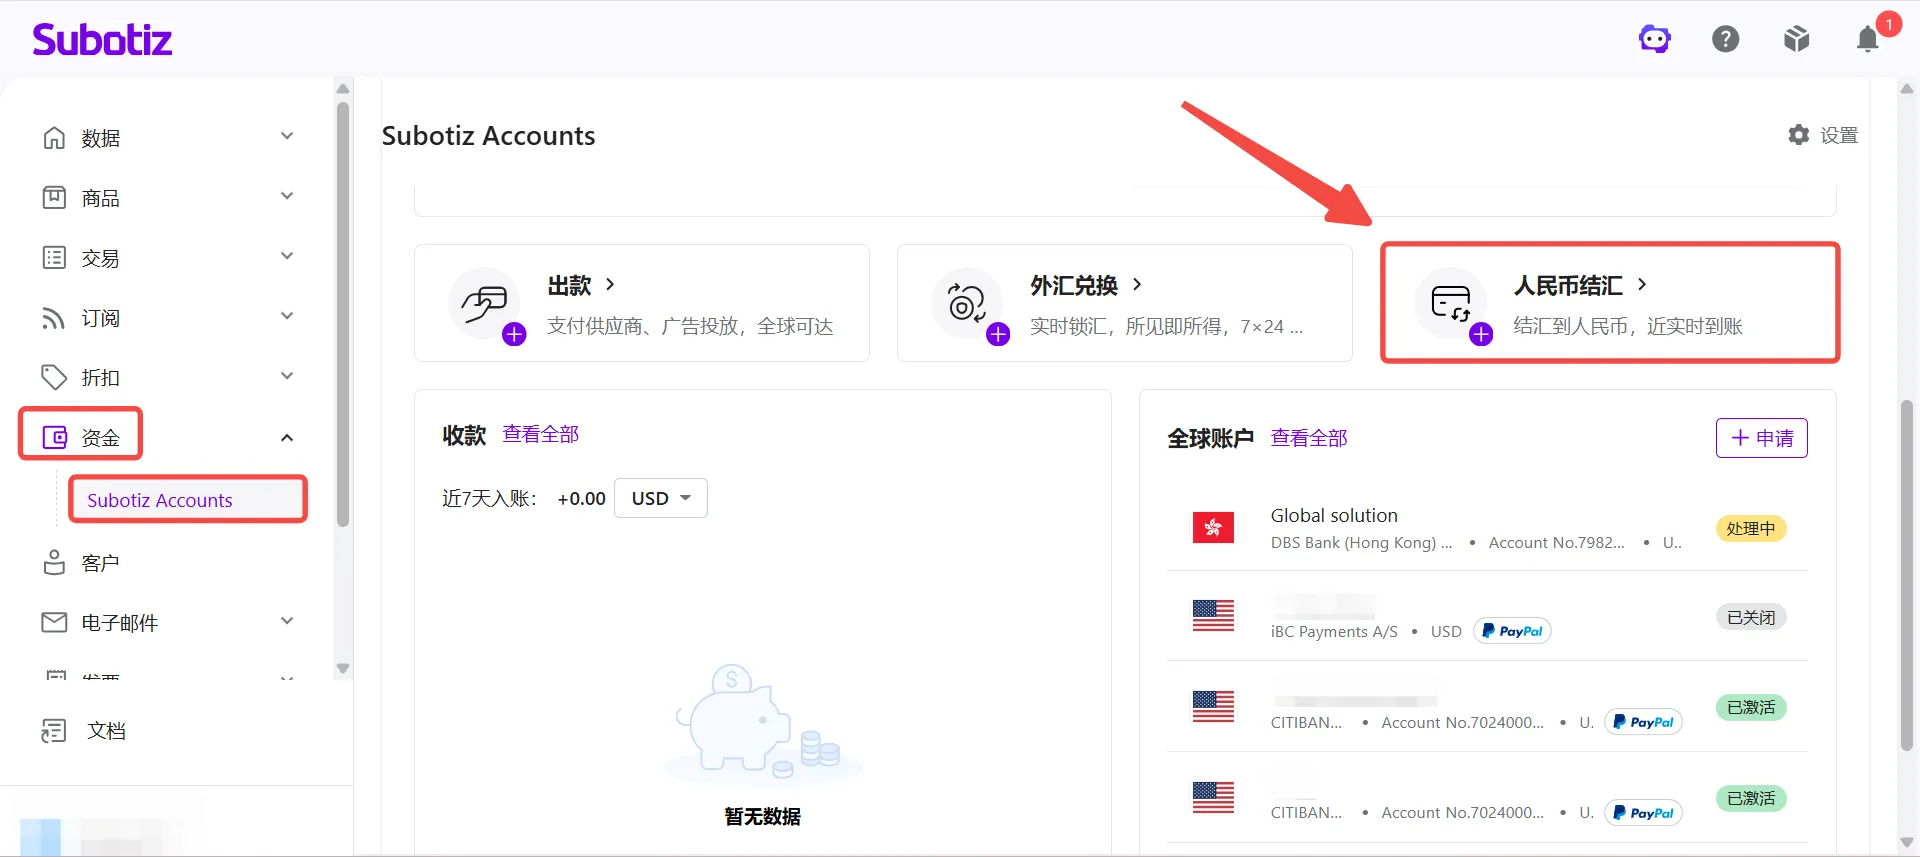1920x857 pixels.
Task: Open the notifications bell
Action: pyautogui.click(x=1868, y=39)
